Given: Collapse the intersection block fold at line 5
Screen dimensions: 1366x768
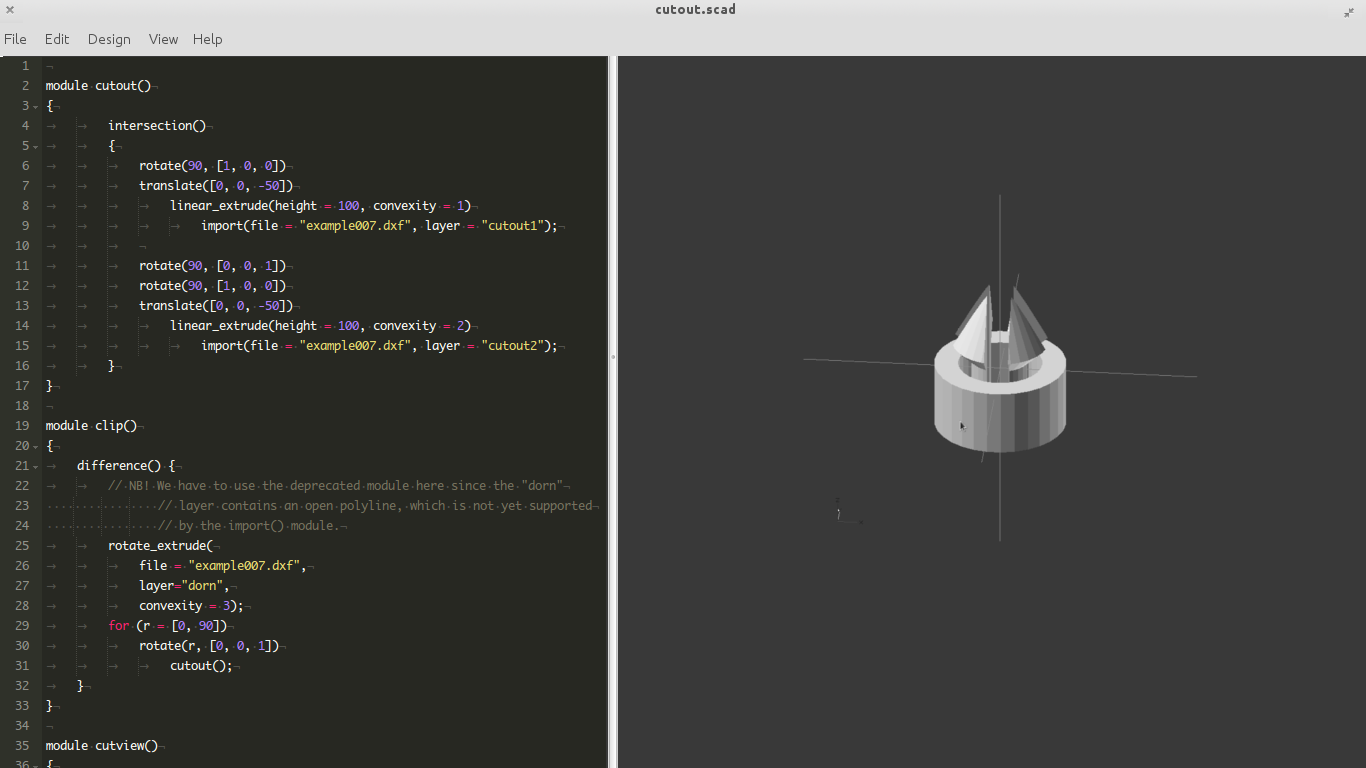Looking at the screenshot, I should point(36,146).
